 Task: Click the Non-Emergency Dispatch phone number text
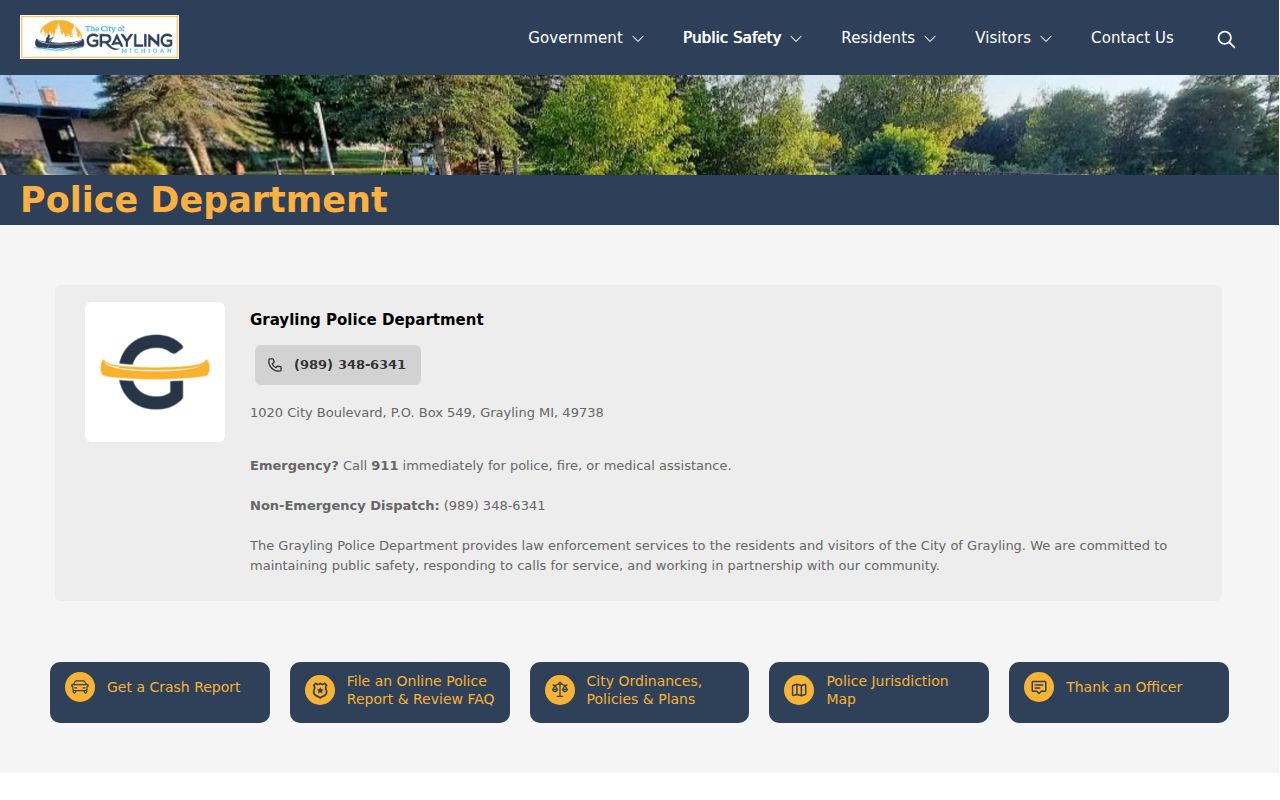click(x=495, y=506)
